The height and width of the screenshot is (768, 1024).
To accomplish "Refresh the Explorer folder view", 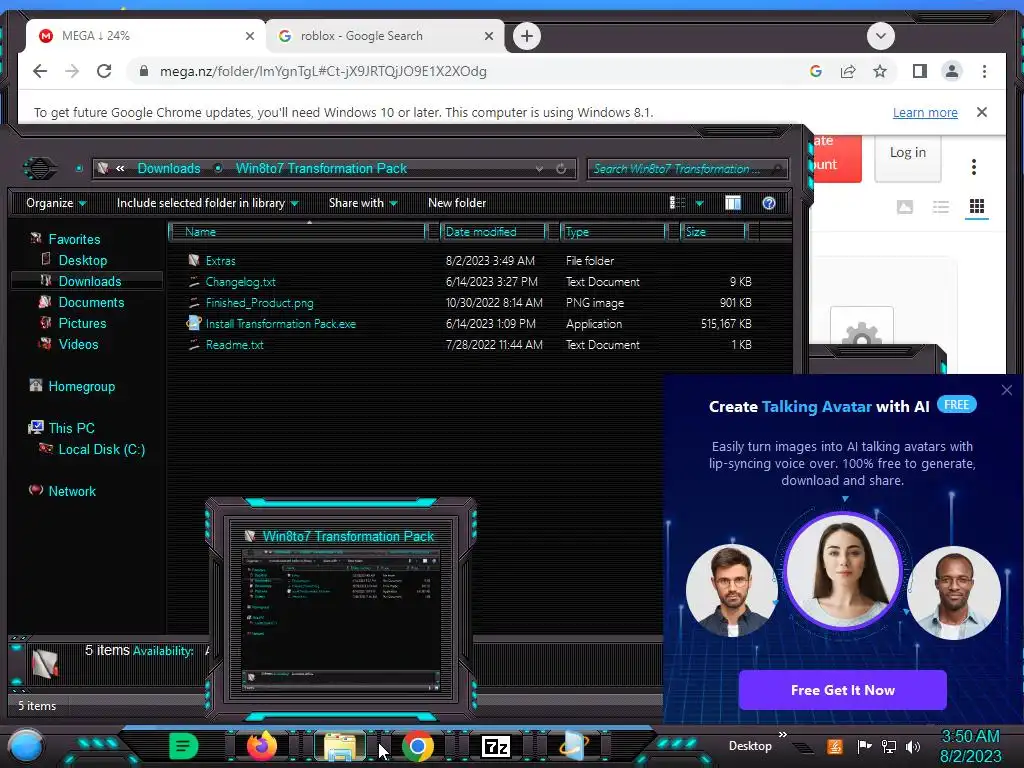I will pyautogui.click(x=560, y=168).
